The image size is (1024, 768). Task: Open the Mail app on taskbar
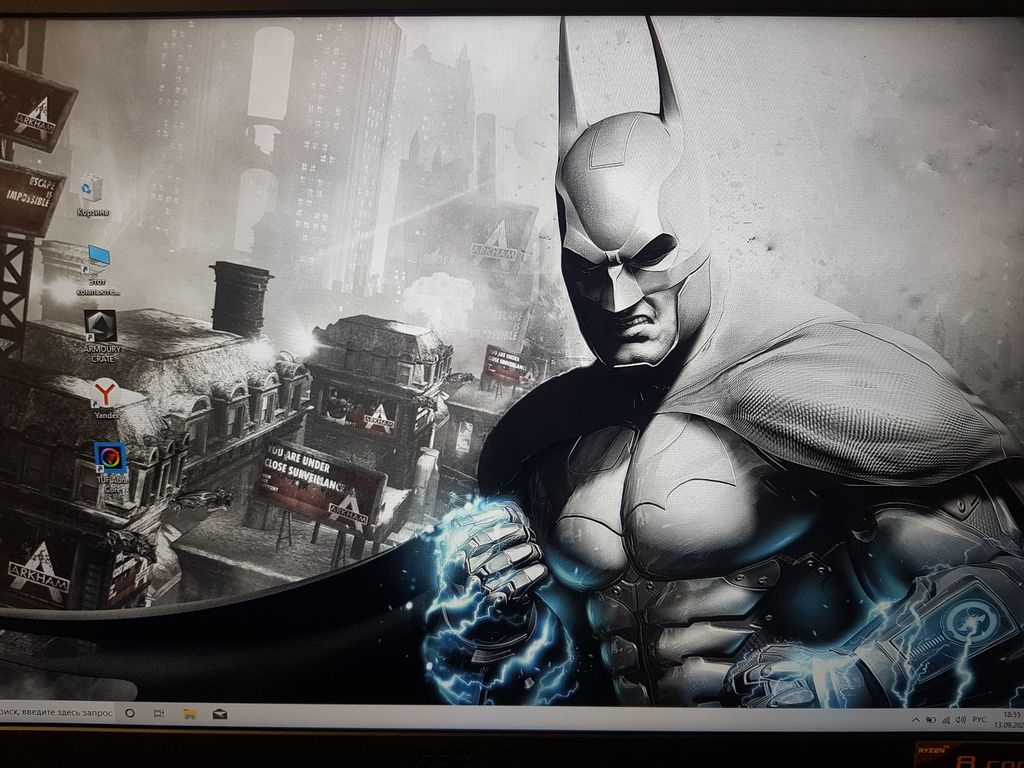tap(219, 714)
